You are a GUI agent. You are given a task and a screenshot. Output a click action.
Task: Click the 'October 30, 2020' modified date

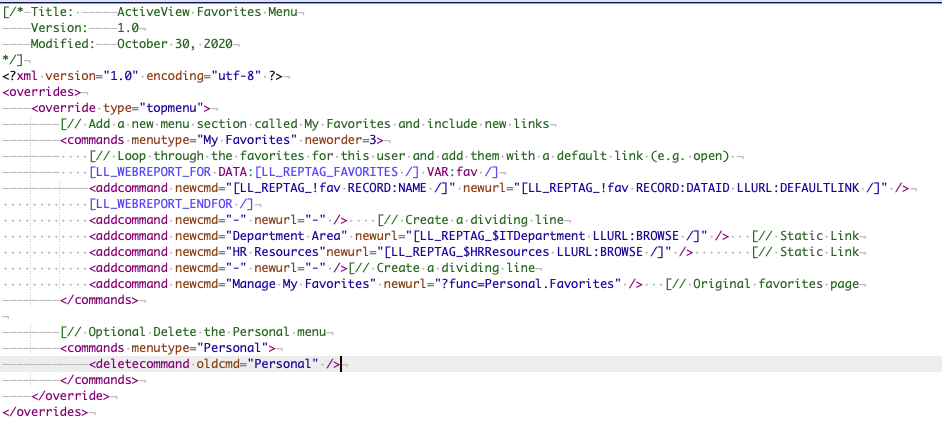click(x=175, y=44)
